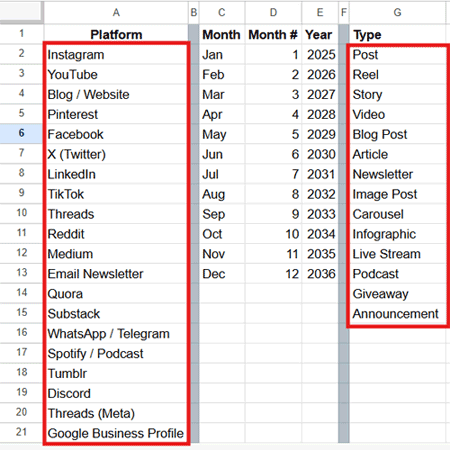Viewport: 450px width, 450px height.
Task: Select the LinkedIn cell
Action: pyautogui.click(x=116, y=174)
